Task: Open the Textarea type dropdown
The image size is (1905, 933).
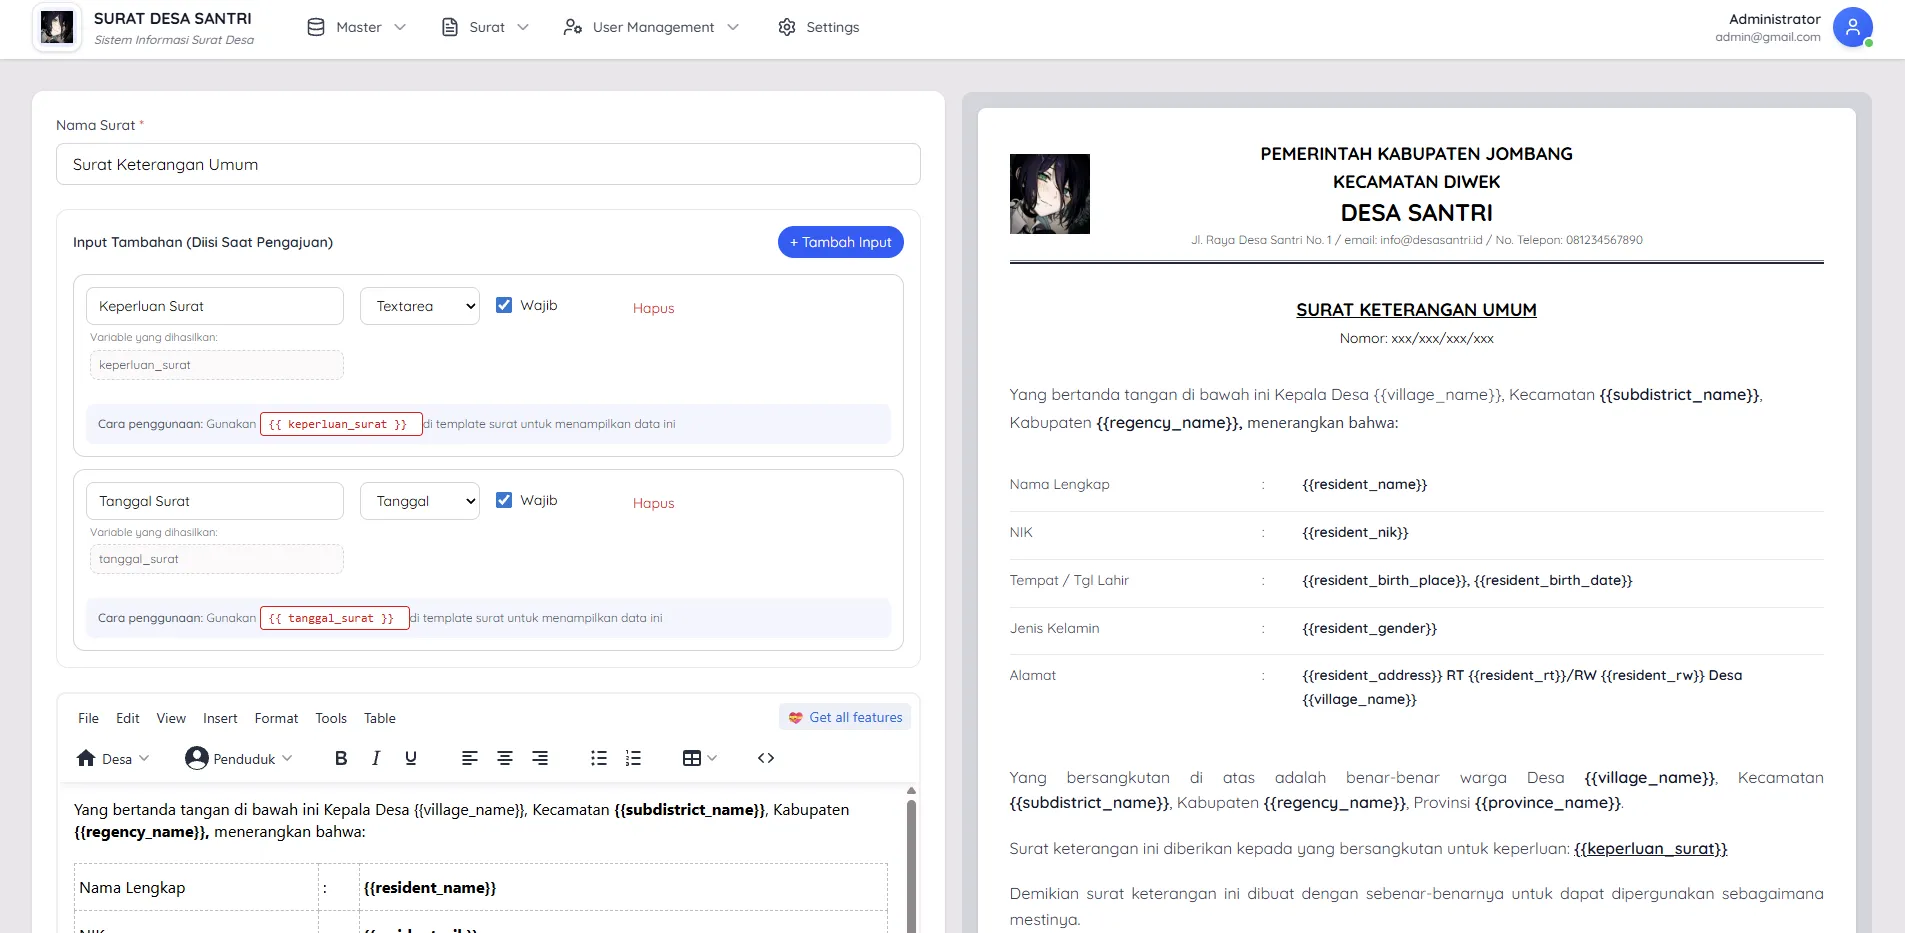Action: coord(420,306)
